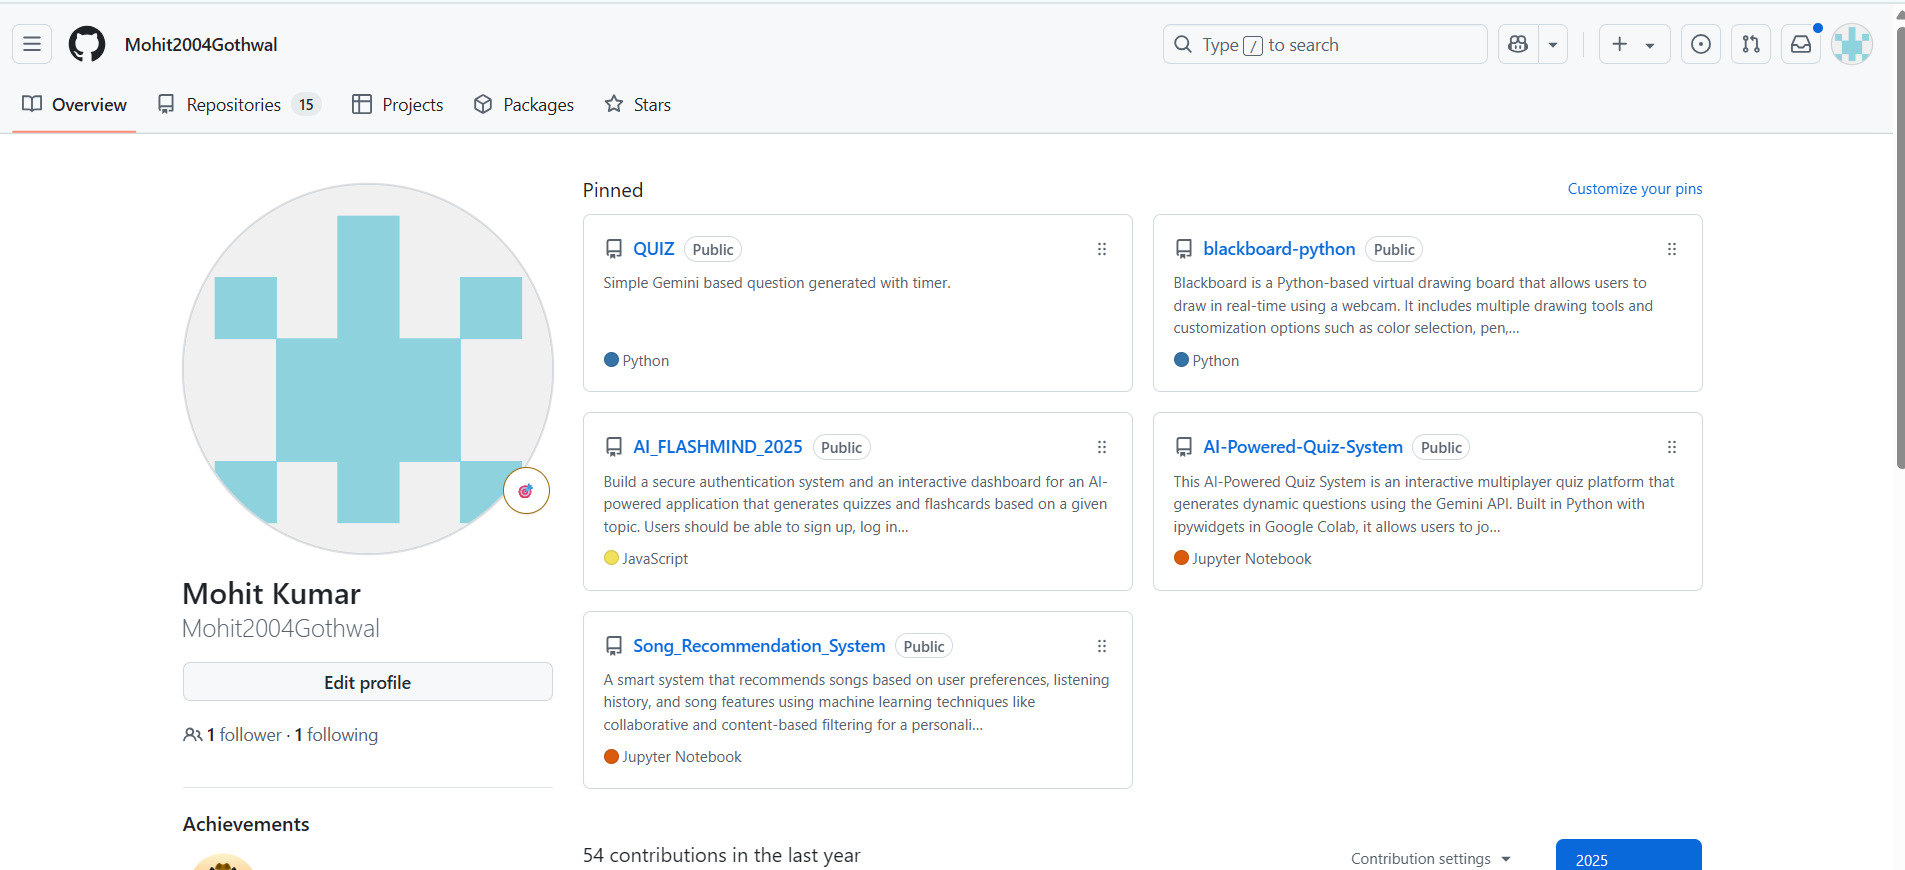Open the Issues icon in header
The image size is (1905, 870).
1701,44
